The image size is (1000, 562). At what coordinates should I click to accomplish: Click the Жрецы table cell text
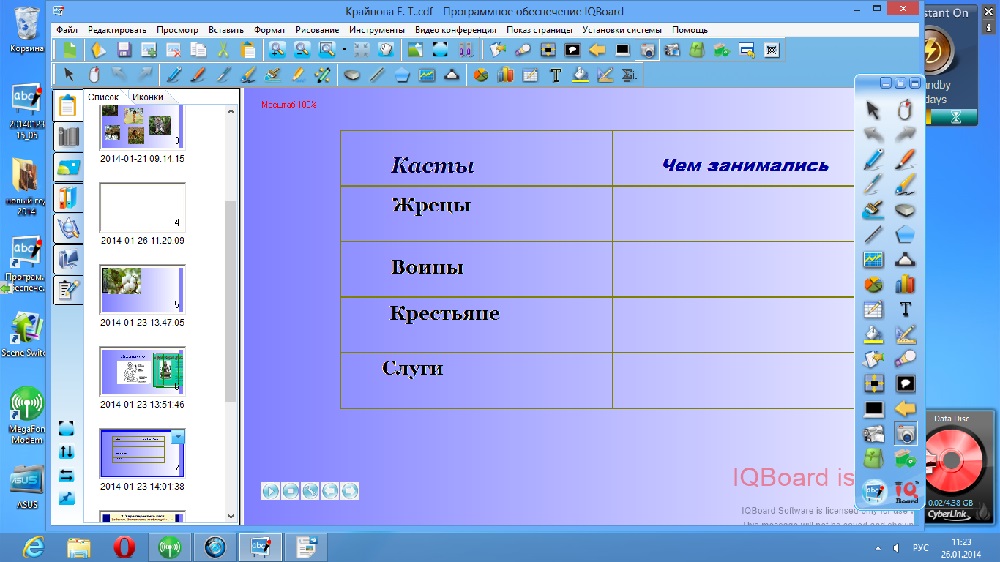431,205
